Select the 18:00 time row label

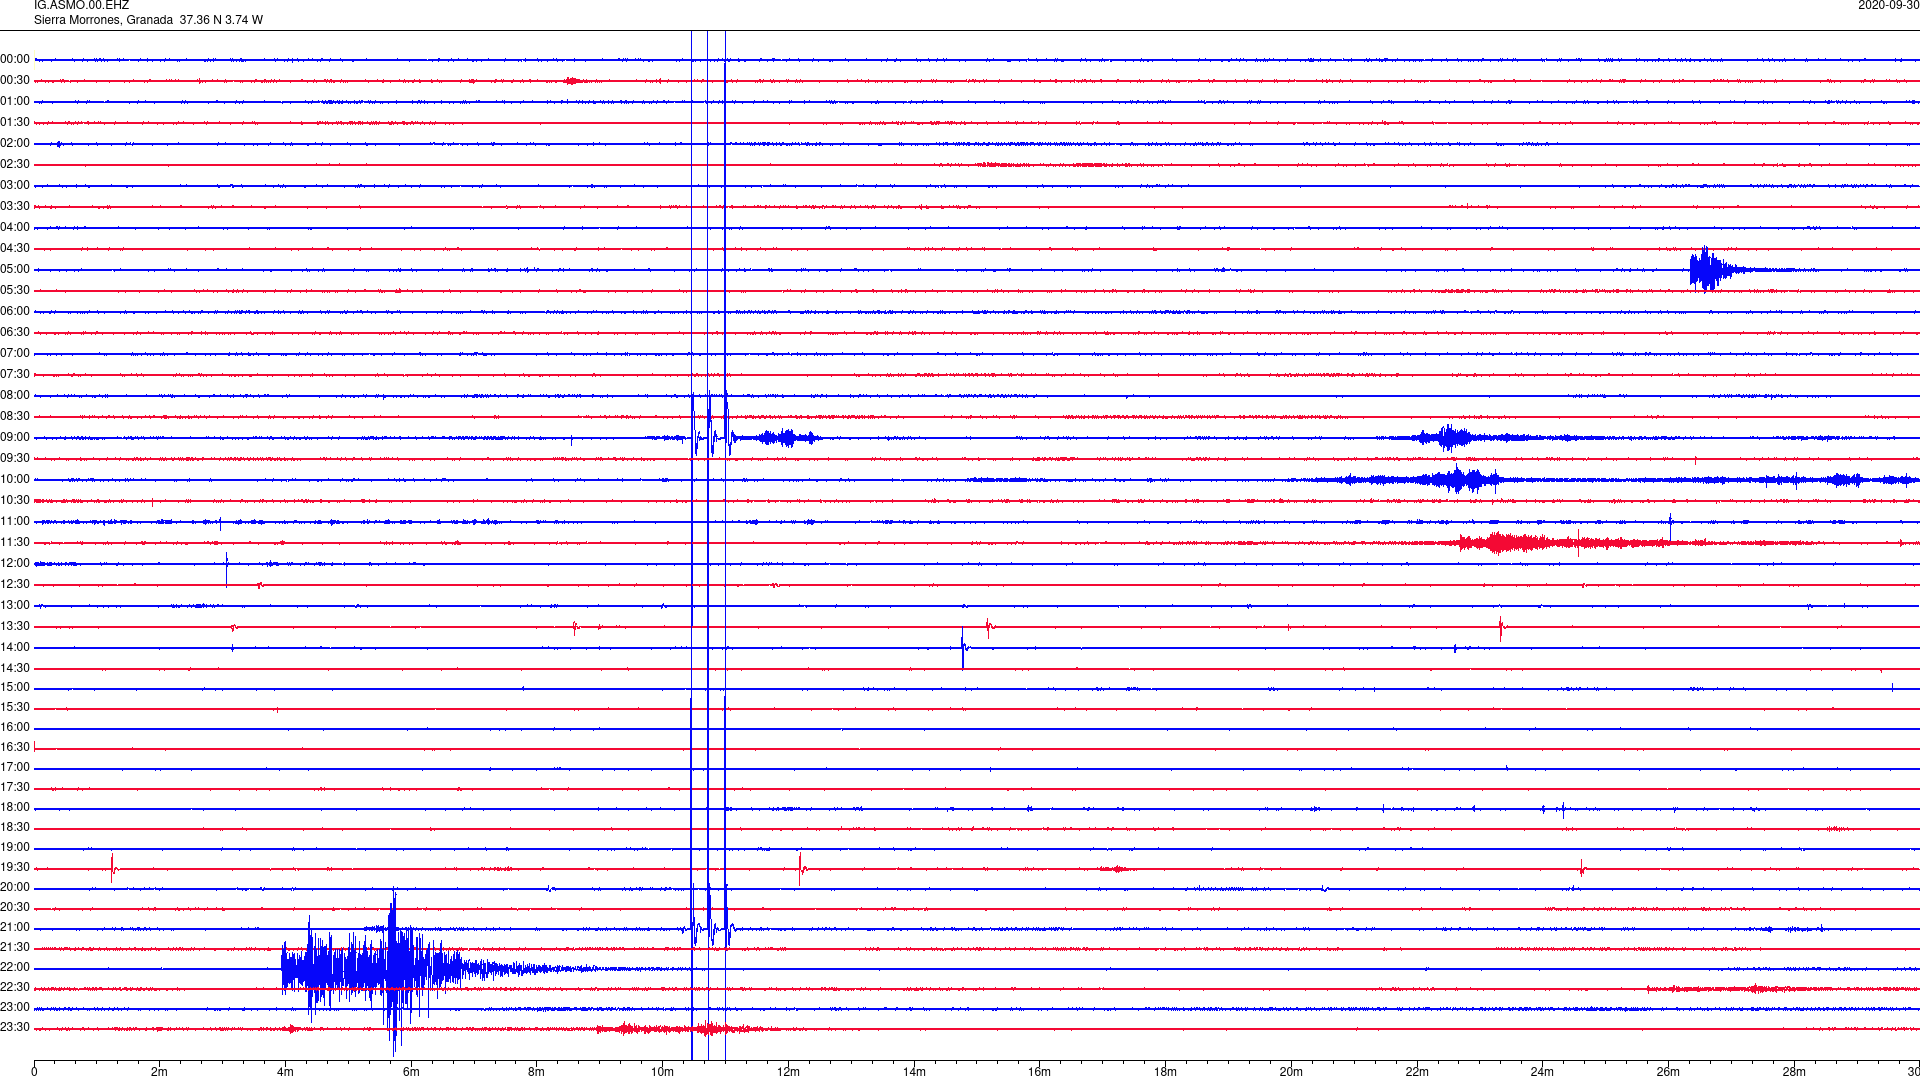(15, 807)
